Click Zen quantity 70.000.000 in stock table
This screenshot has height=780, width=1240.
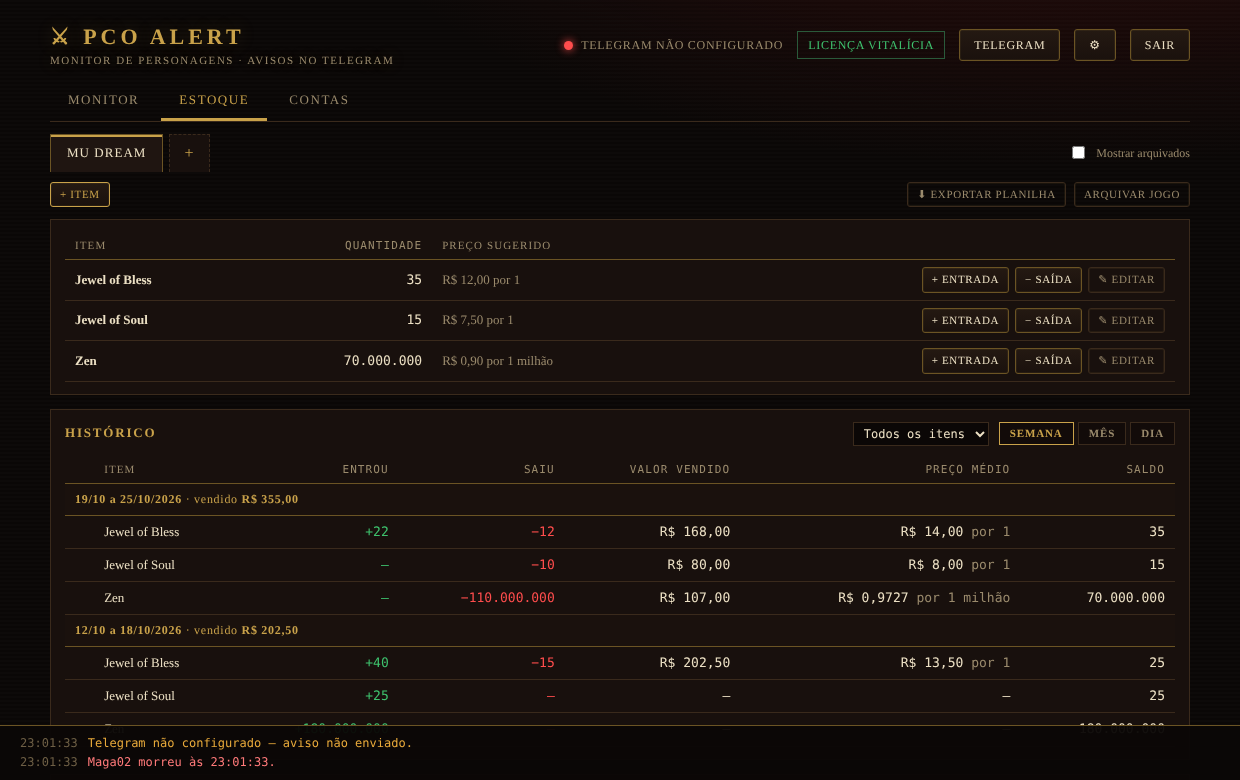click(x=383, y=361)
